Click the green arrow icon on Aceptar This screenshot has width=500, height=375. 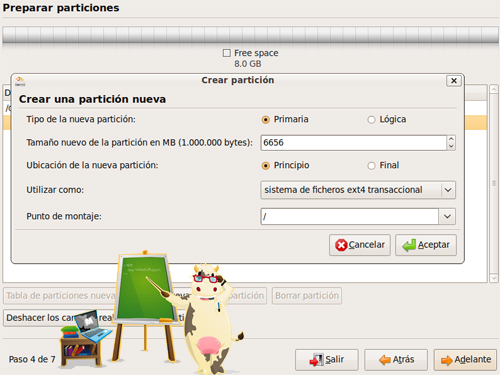[409, 245]
